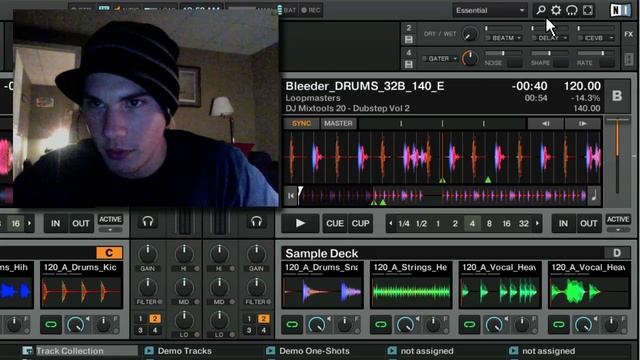Viewport: 640px width, 360px height.
Task: Click the Demo Tracks favorite folder icon
Action: click(149, 351)
